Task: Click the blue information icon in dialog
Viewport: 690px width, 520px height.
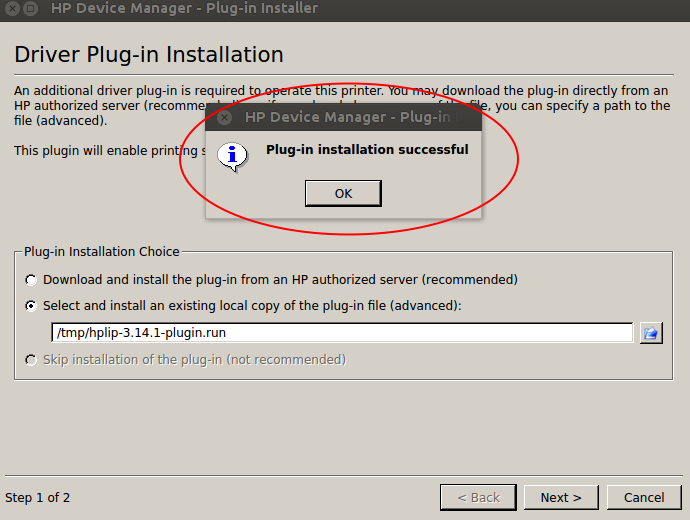Action: point(232,157)
